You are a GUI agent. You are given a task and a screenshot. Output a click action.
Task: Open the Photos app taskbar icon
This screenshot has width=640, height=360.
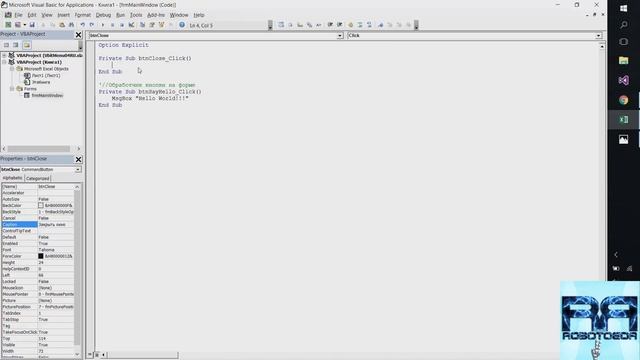[x=624, y=140]
